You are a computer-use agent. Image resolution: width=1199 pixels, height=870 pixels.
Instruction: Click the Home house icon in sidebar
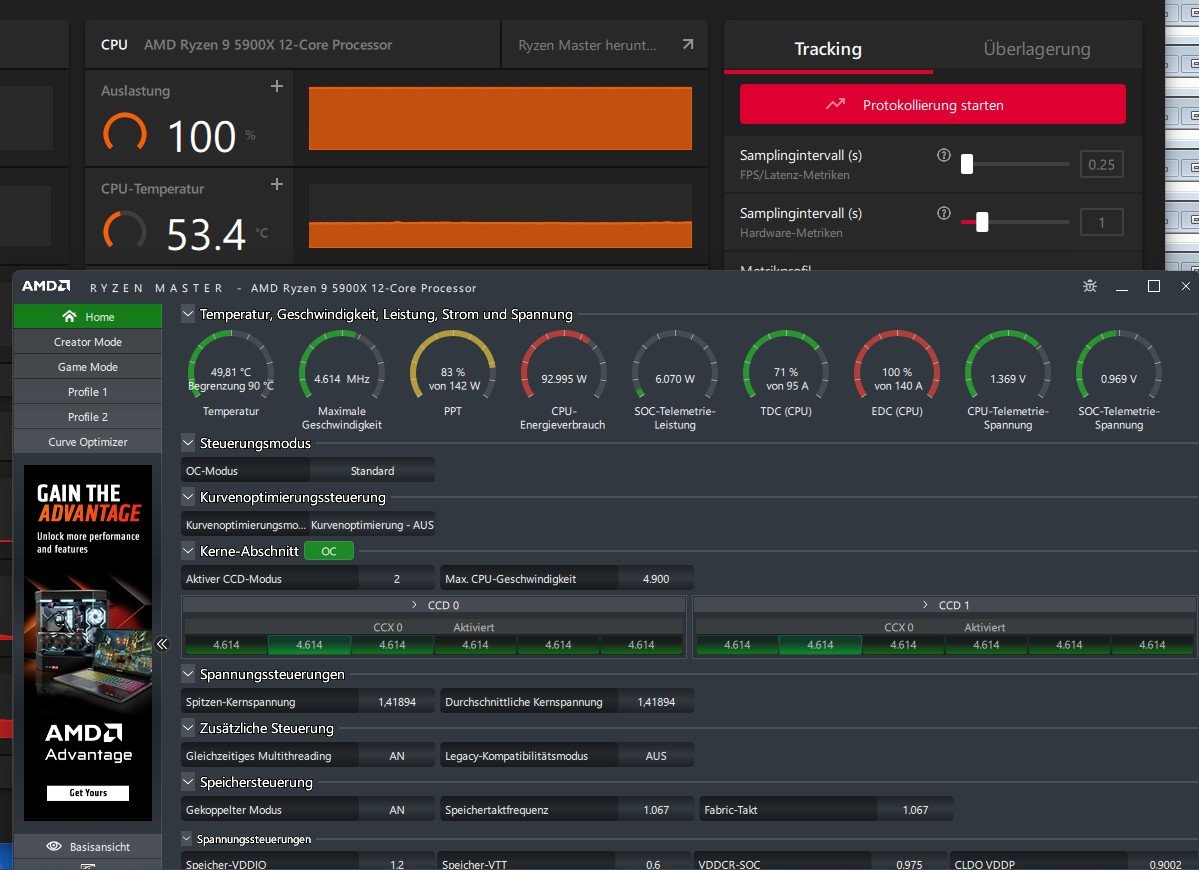70,317
